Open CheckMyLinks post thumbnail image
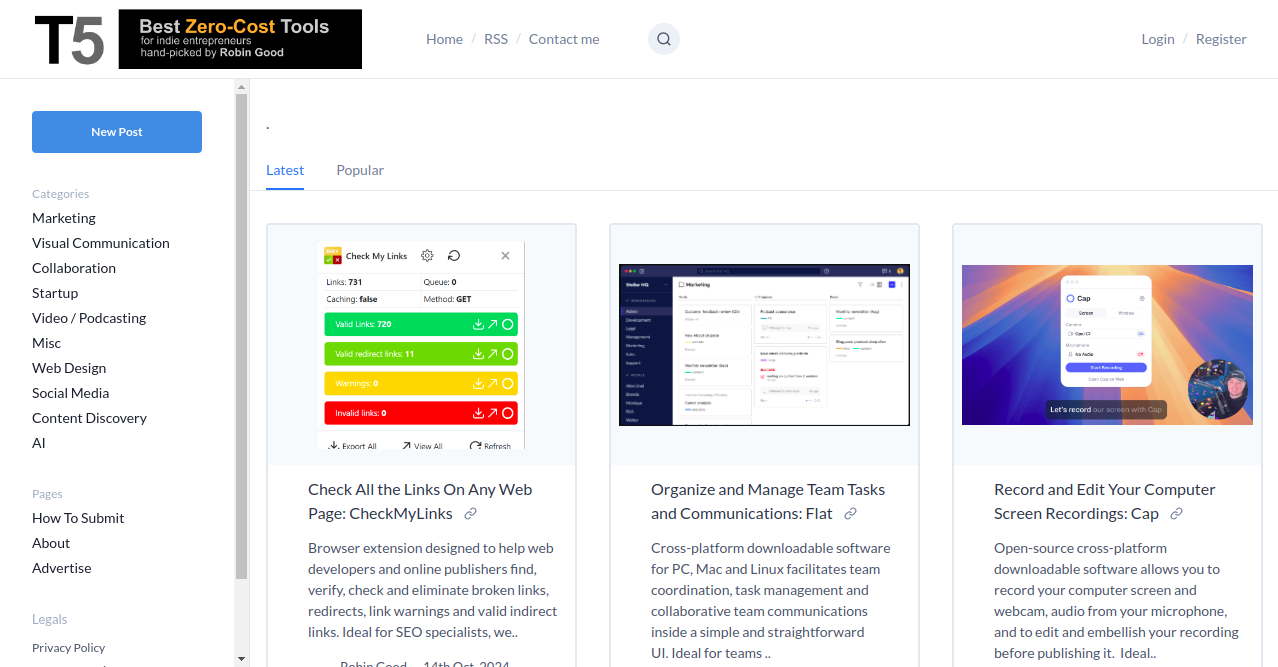This screenshot has width=1278, height=667. (x=422, y=346)
